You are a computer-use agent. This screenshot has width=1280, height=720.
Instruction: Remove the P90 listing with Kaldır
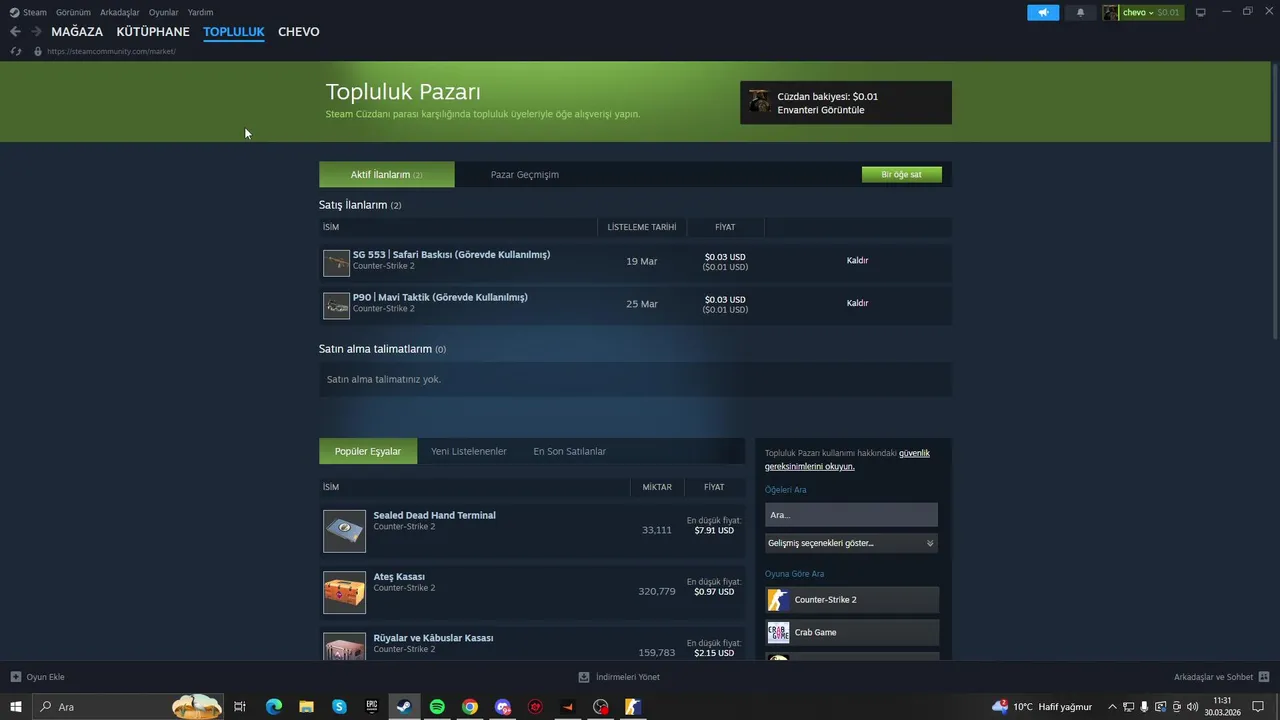pyautogui.click(x=858, y=303)
